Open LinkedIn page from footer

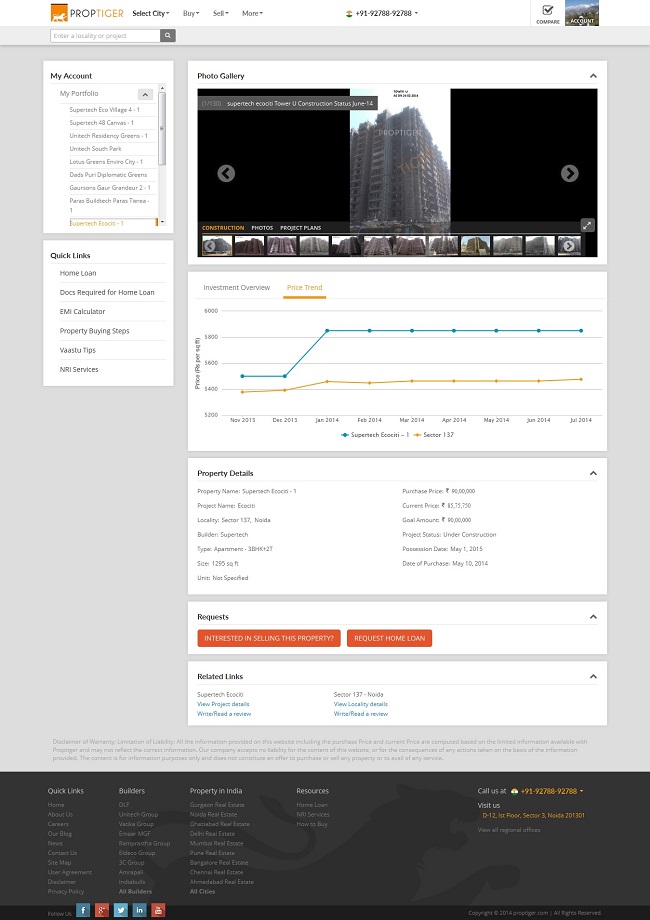pyautogui.click(x=140, y=910)
